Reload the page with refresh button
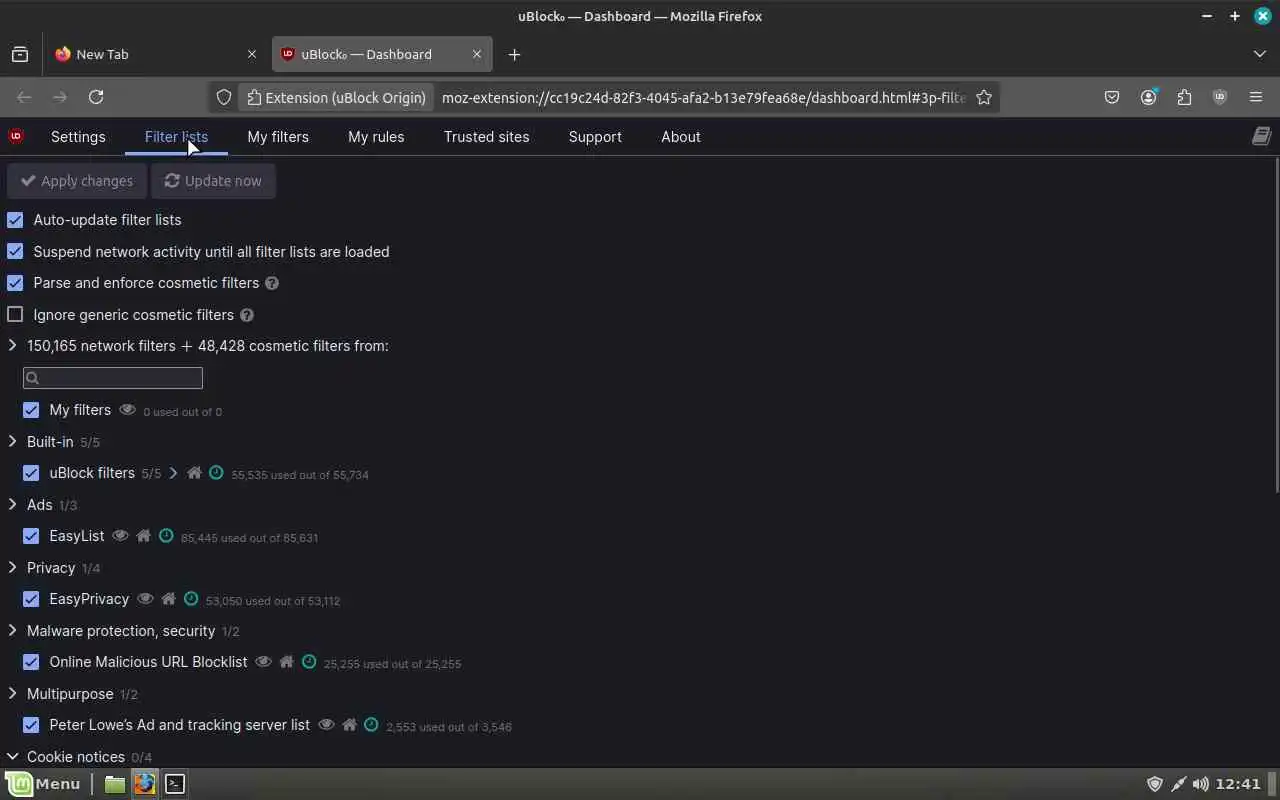The image size is (1280, 800). click(96, 97)
